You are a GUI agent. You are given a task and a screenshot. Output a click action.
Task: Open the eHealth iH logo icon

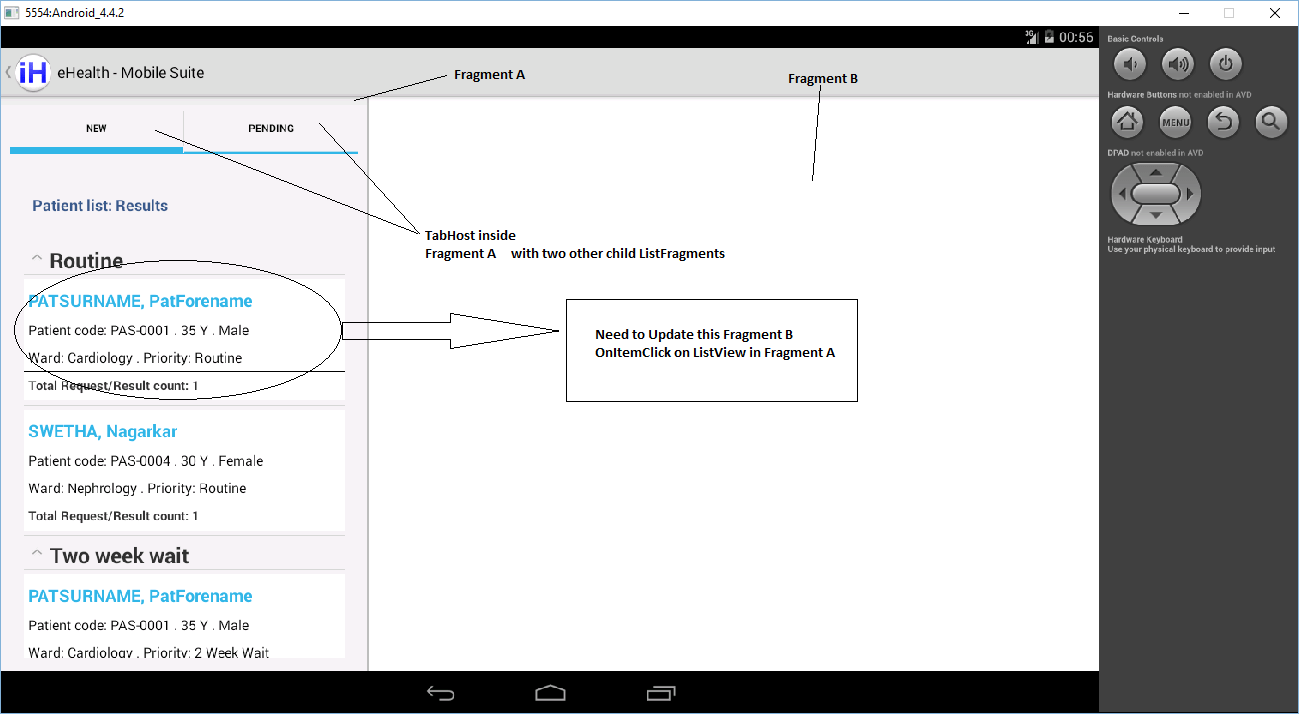click(x=33, y=72)
